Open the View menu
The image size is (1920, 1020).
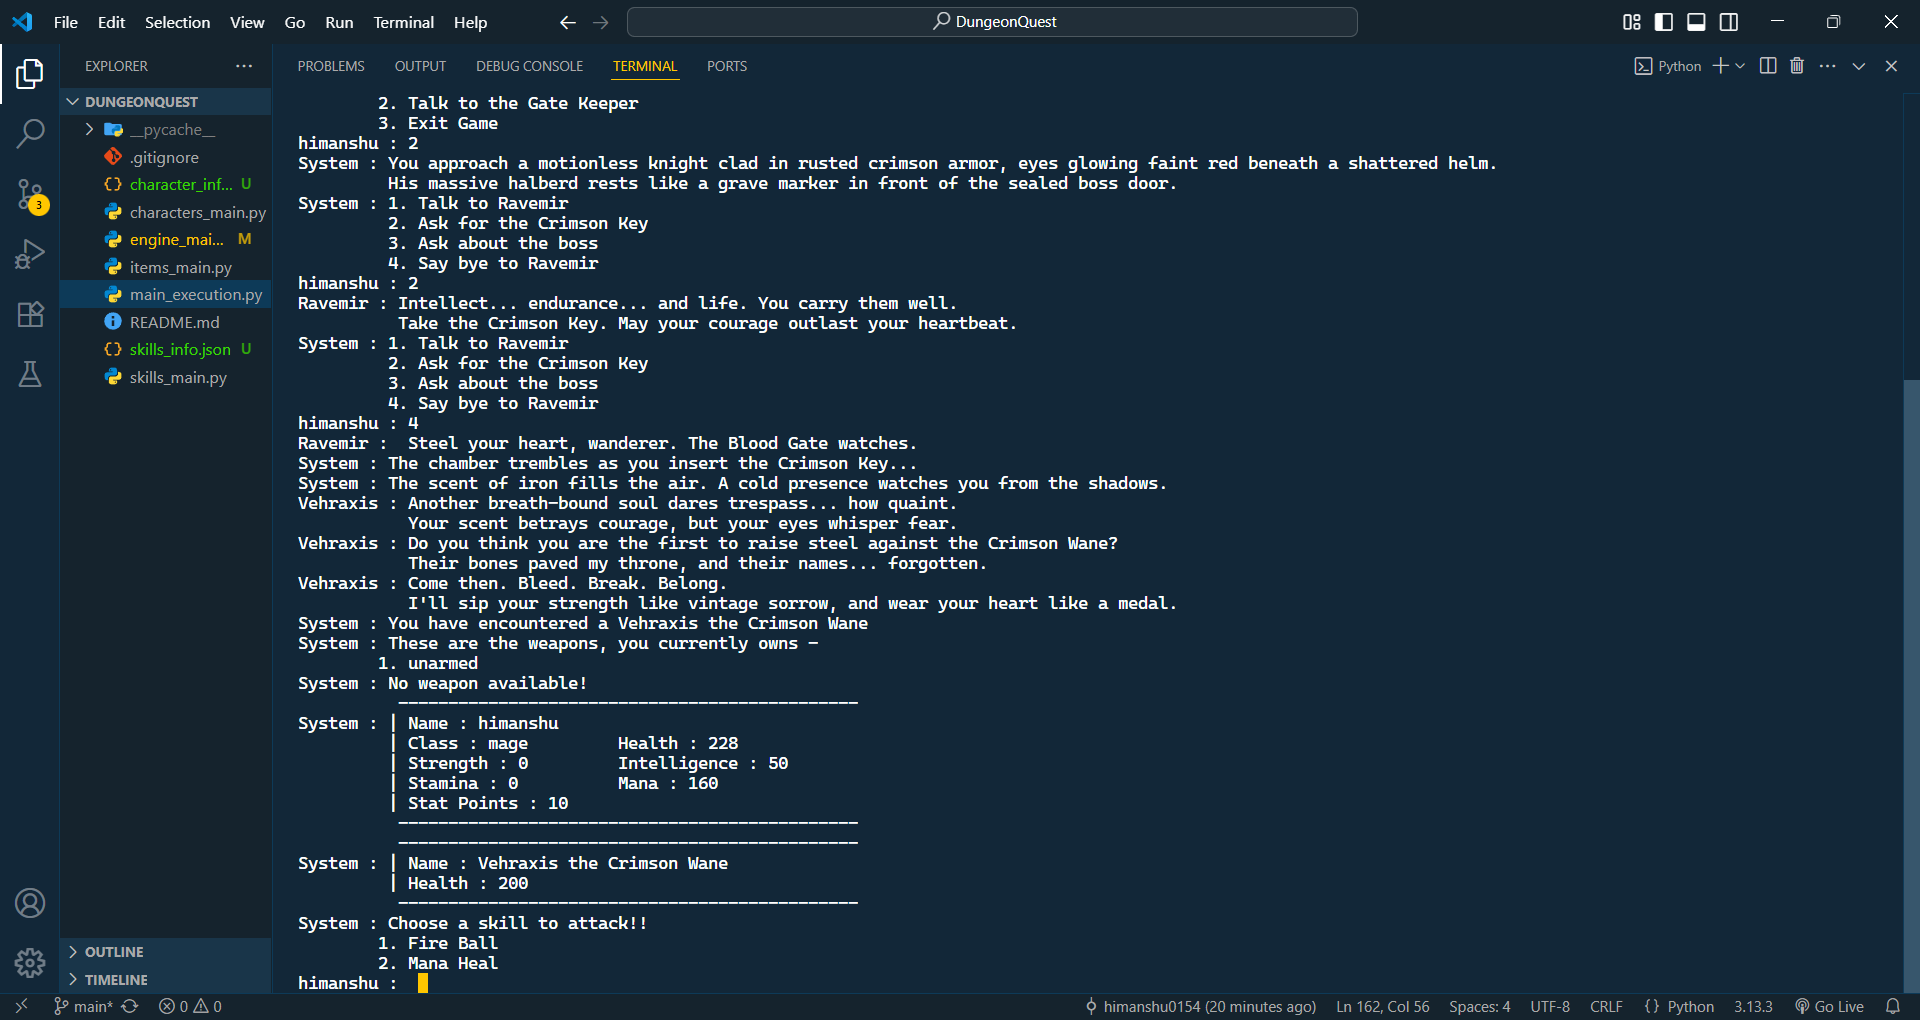[247, 22]
